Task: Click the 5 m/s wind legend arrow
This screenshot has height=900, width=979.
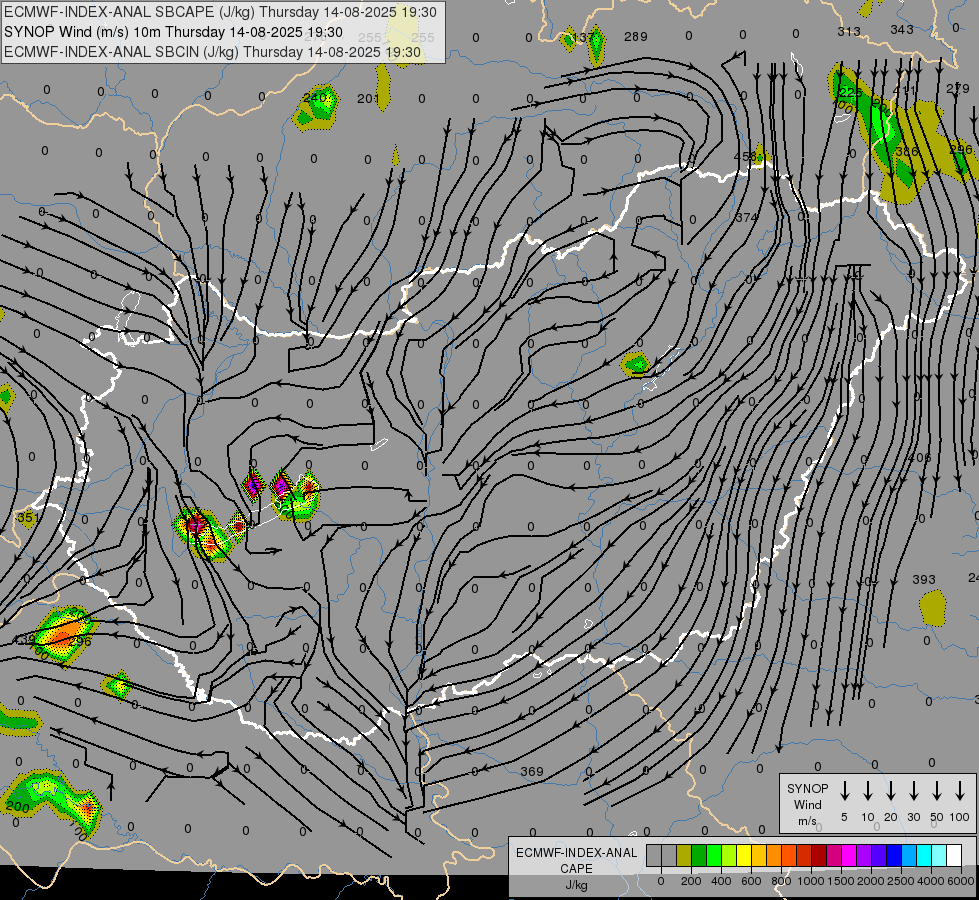Action: coord(845,791)
